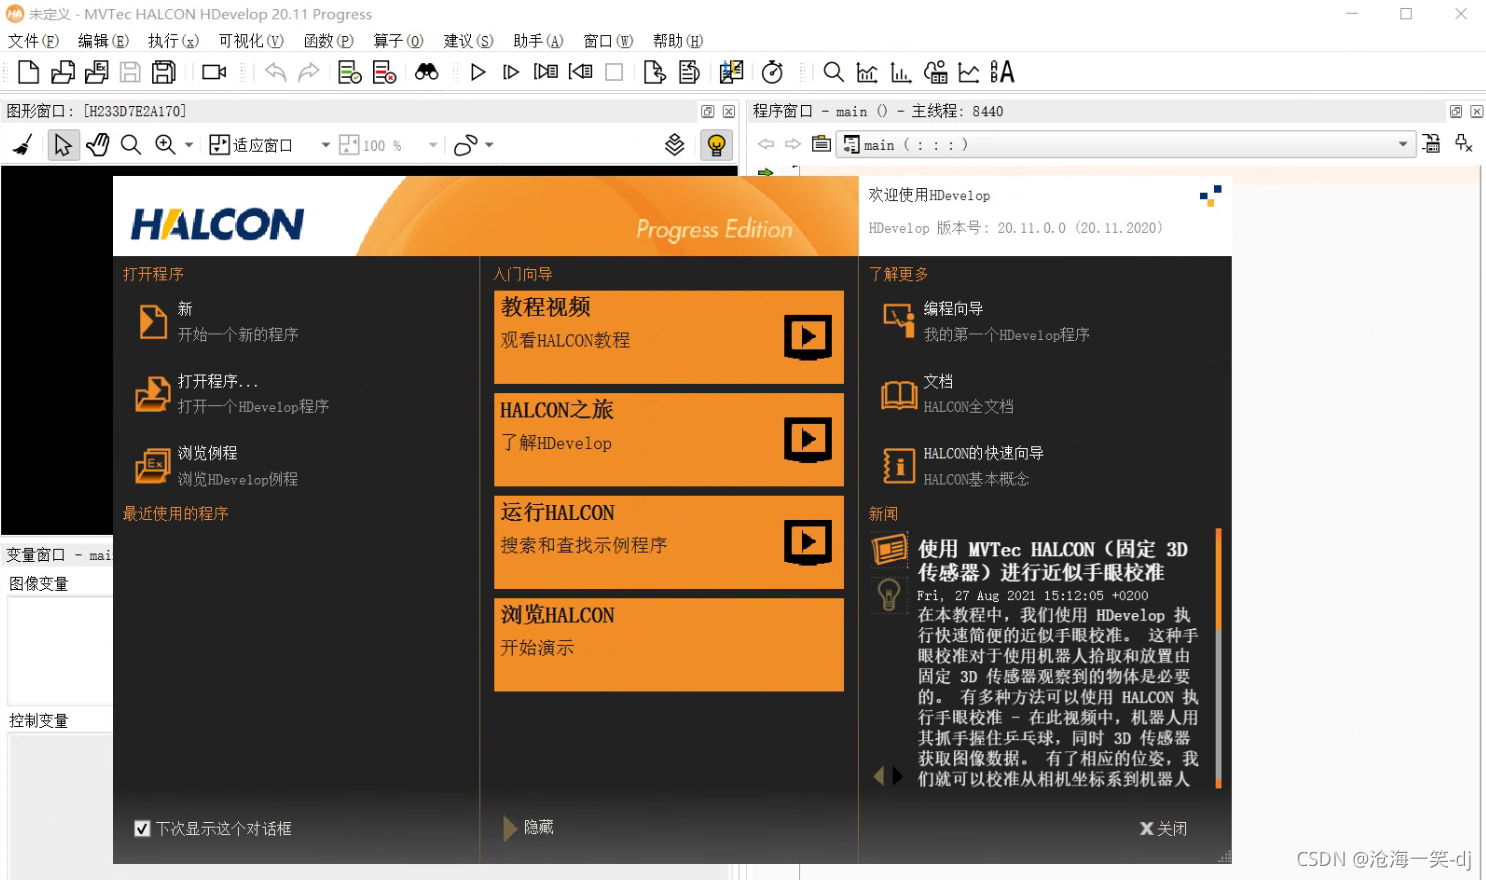1486x880 pixels.
Task: Open the layers stack icon in graphics window
Action: coord(675,145)
